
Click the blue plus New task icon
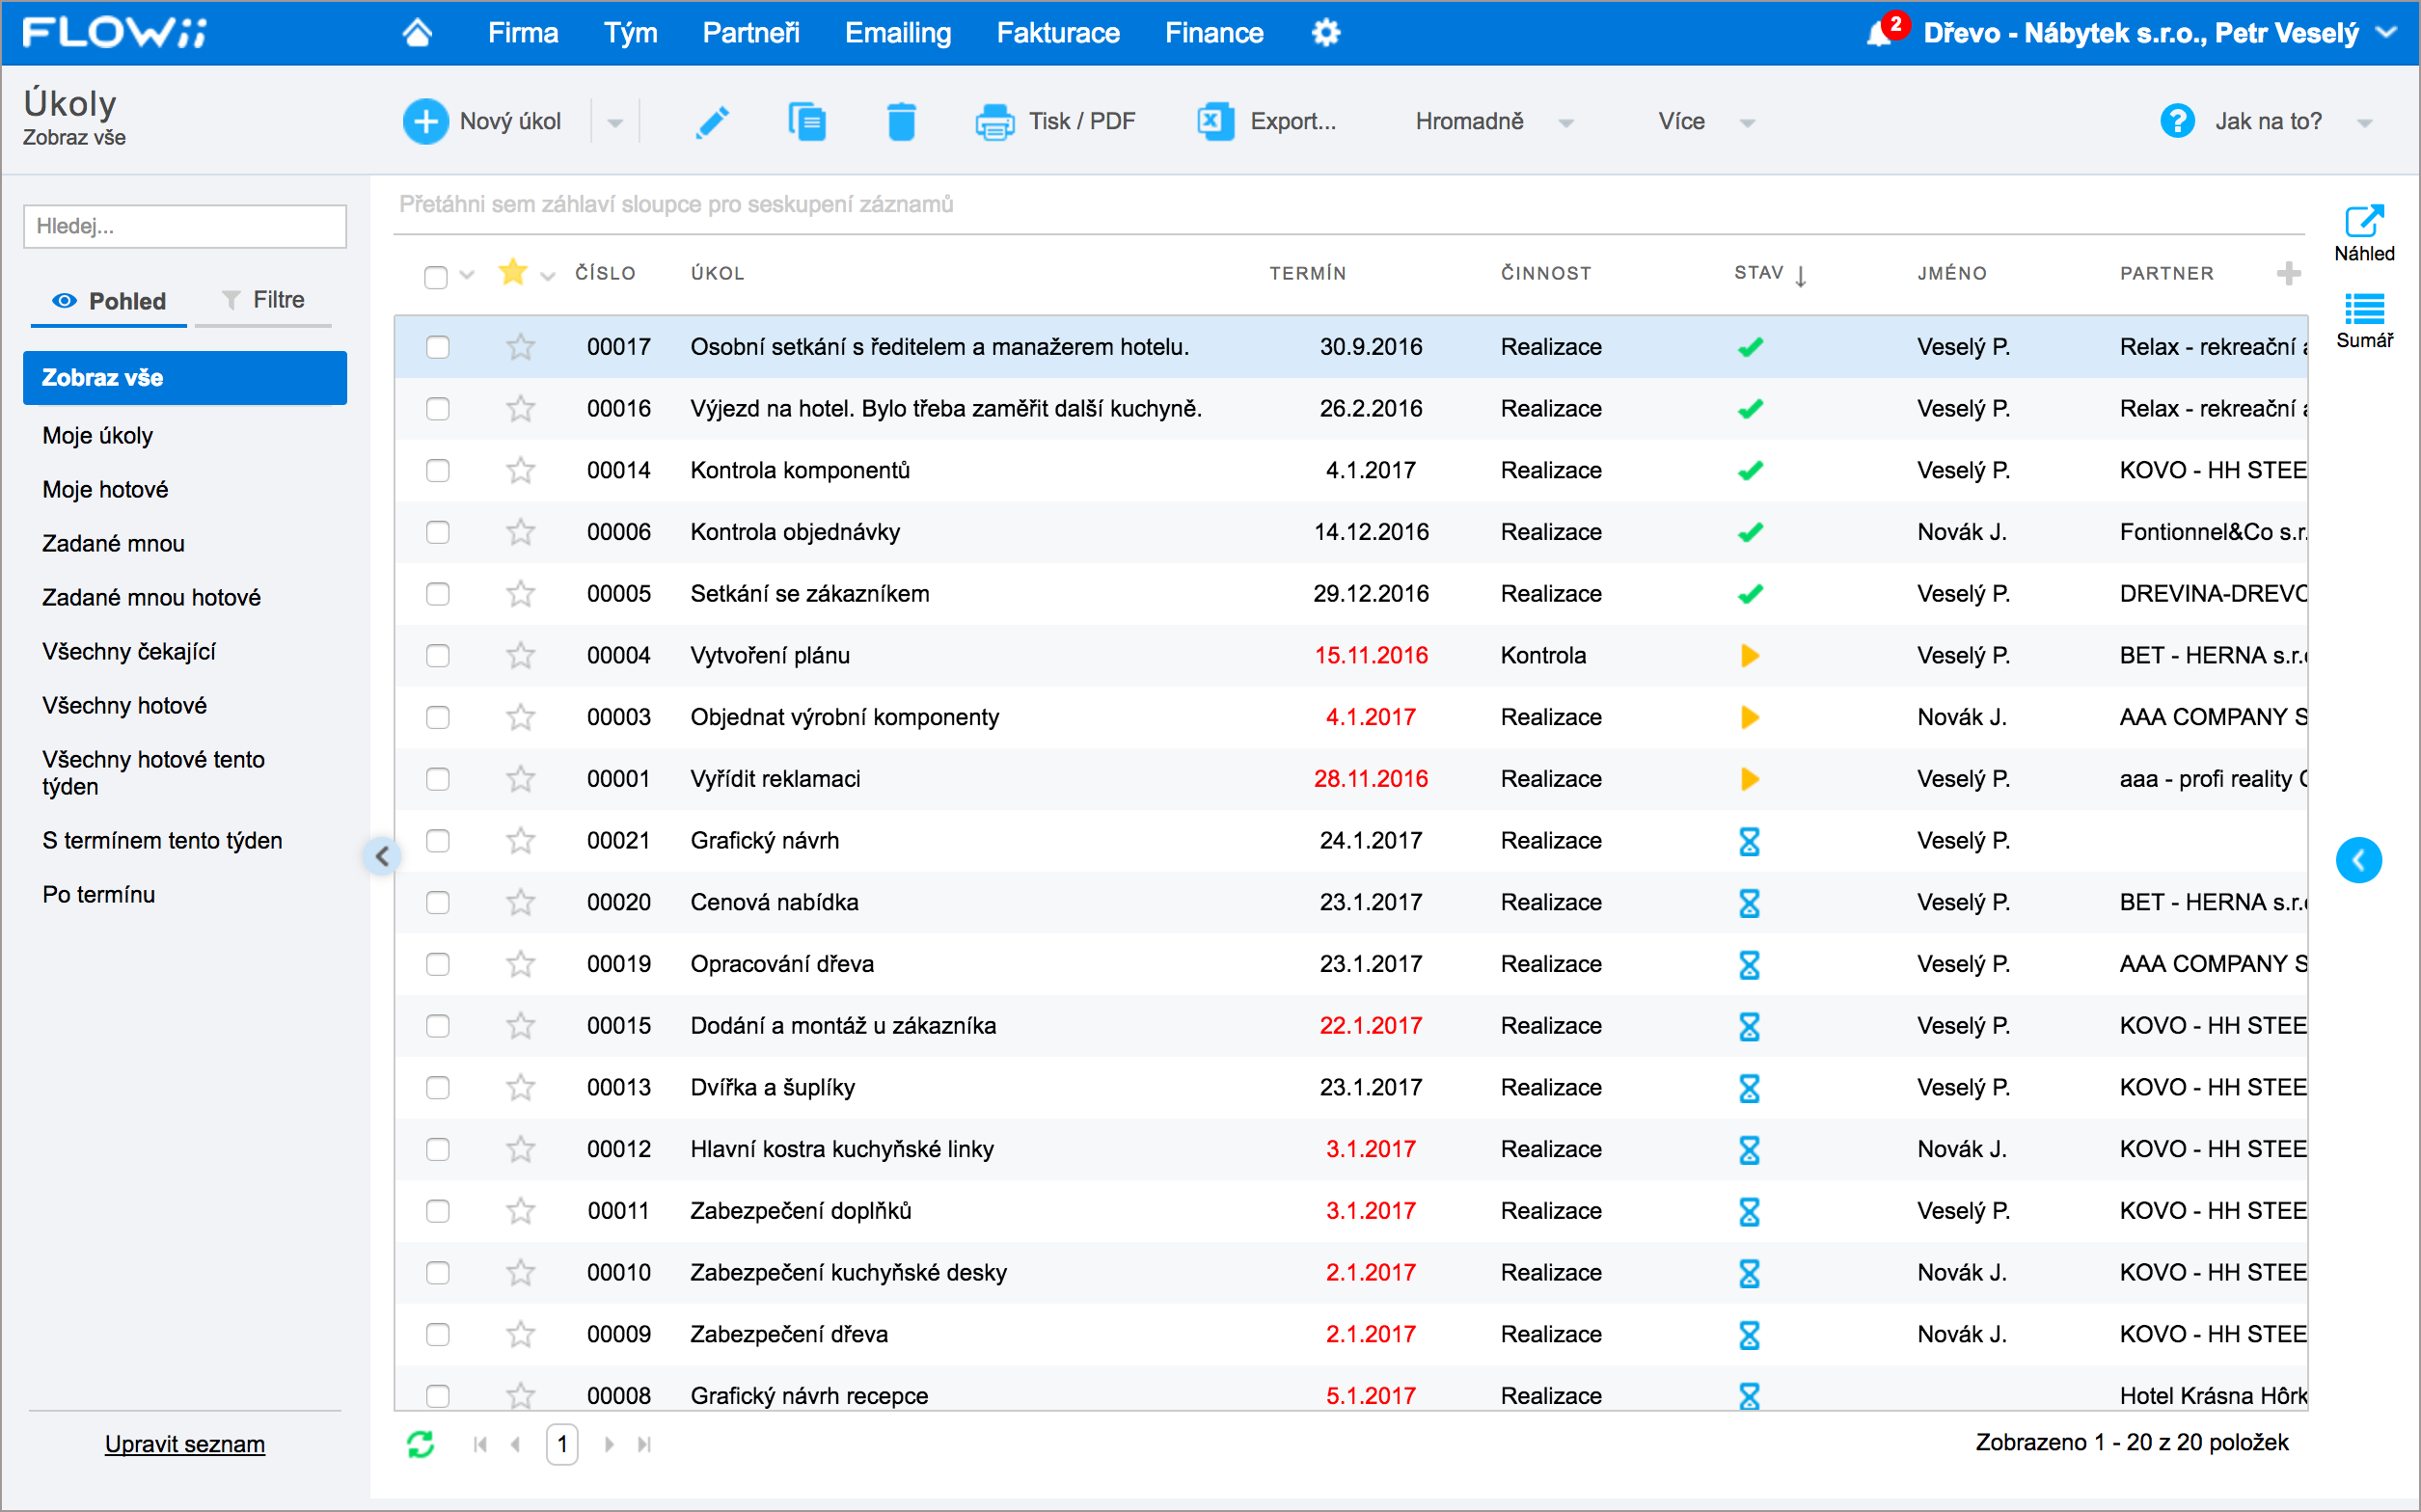click(425, 122)
